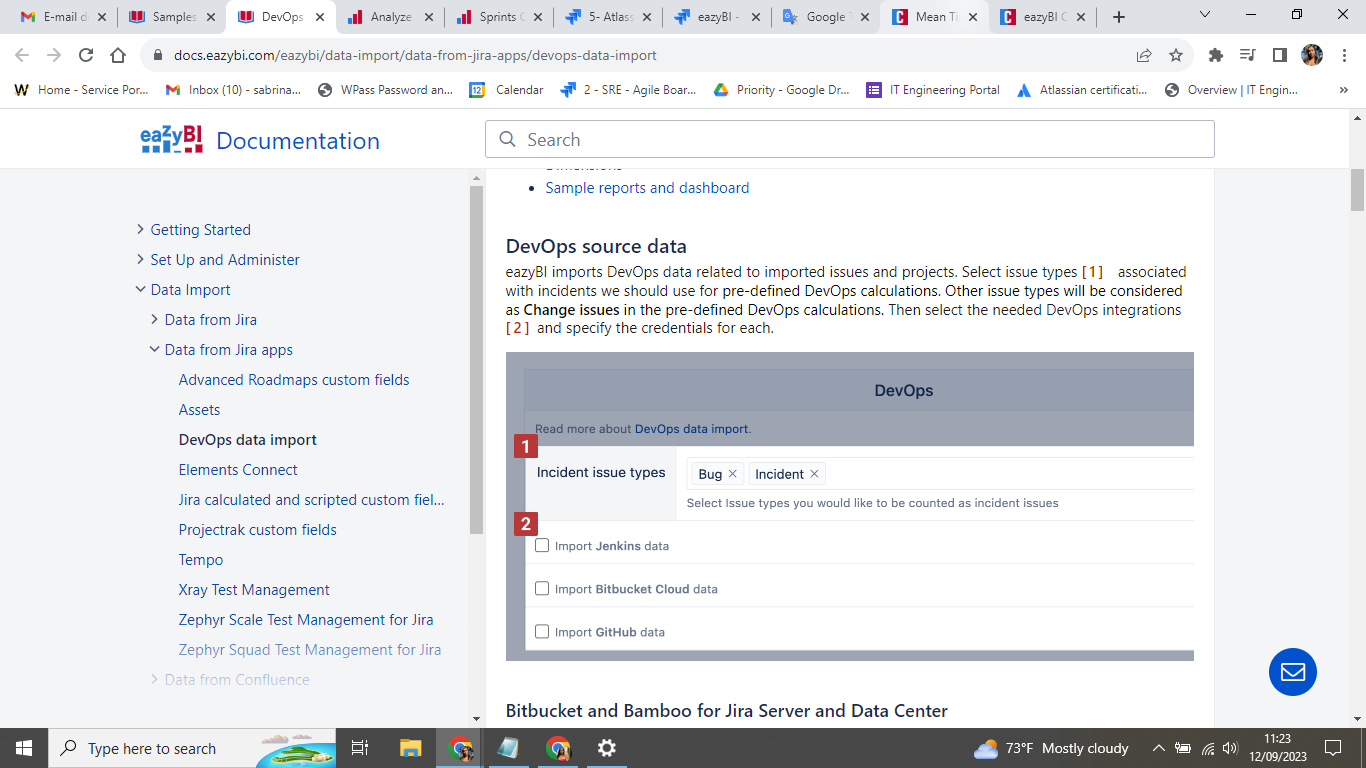This screenshot has height=768, width=1366.
Task: Expand the Getting Started section
Action: point(140,229)
